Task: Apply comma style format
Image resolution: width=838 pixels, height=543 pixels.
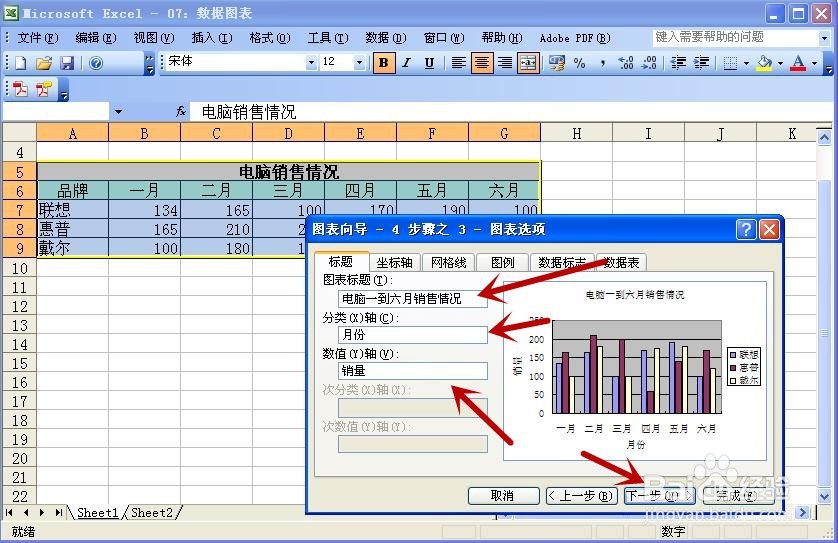Action: (x=602, y=63)
